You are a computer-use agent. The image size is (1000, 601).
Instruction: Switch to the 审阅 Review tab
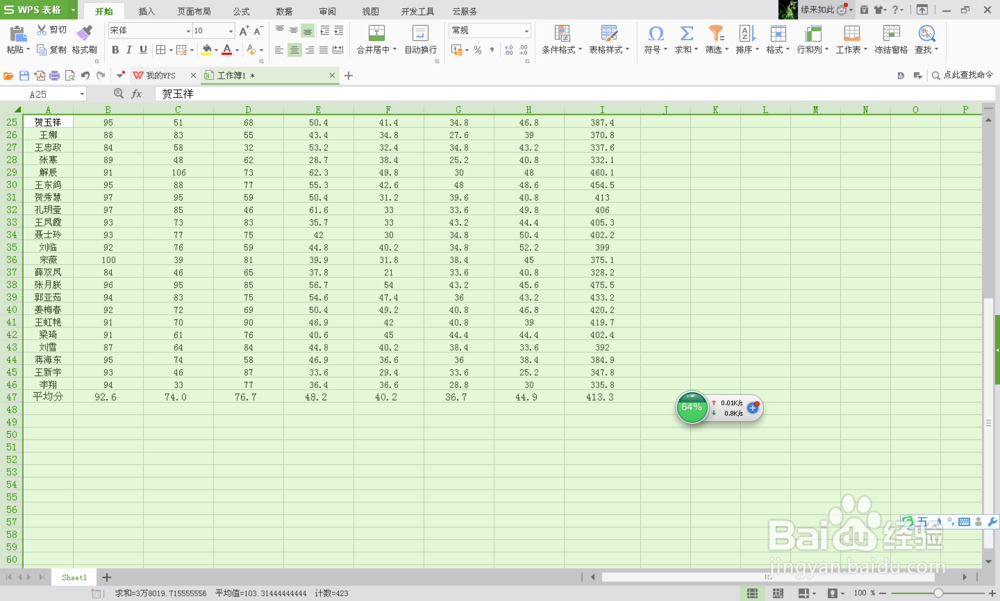(x=327, y=11)
